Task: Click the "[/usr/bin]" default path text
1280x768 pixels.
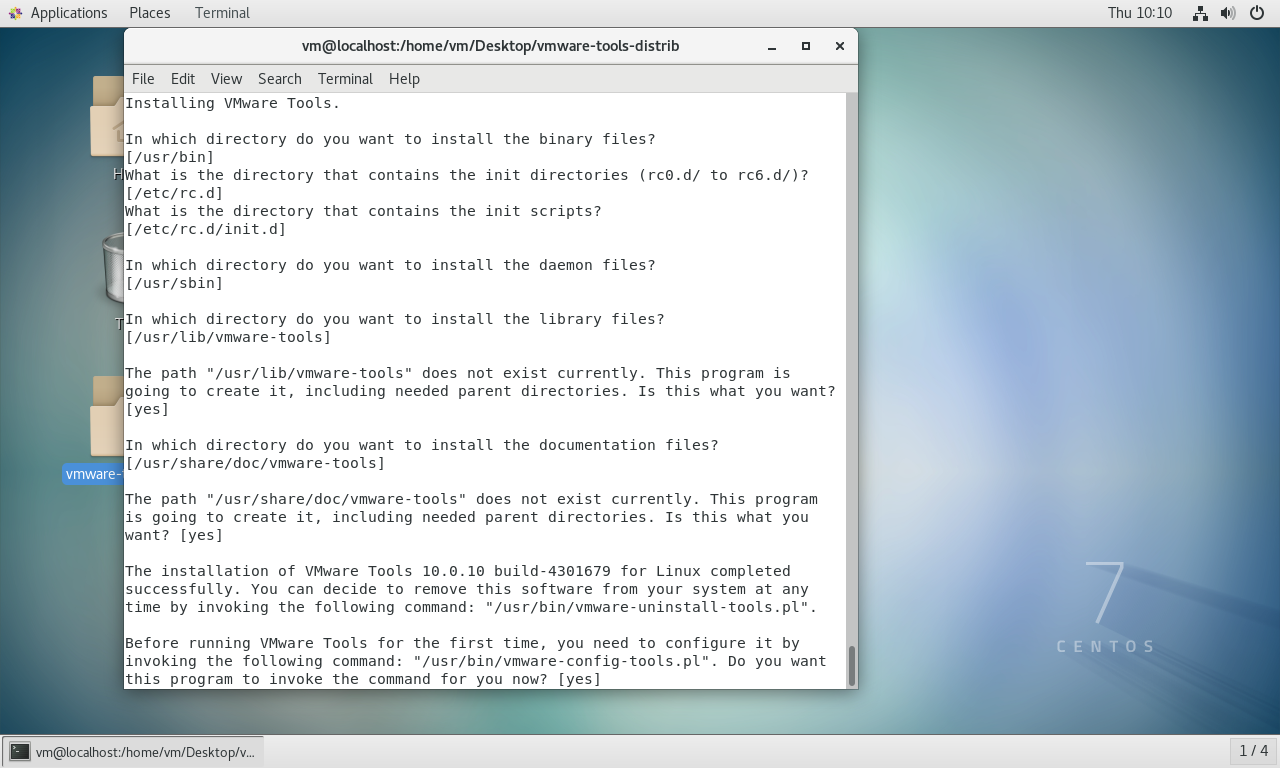Action: pyautogui.click(x=170, y=157)
